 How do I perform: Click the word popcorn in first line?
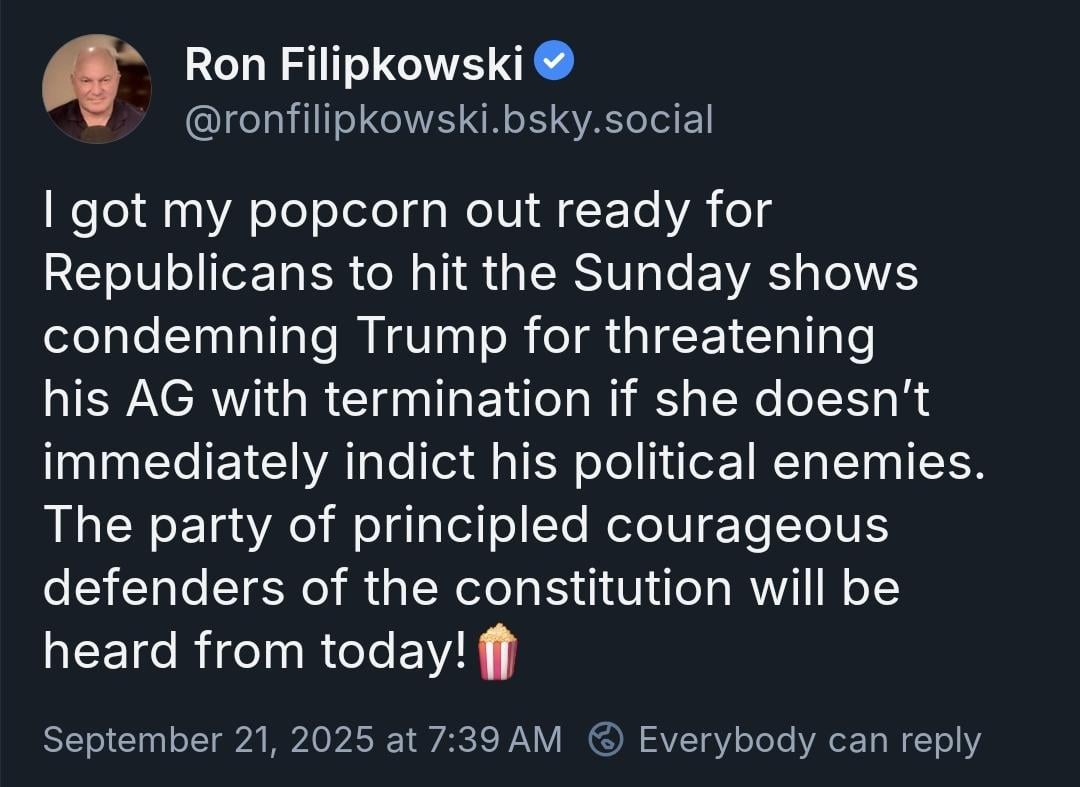coord(347,211)
